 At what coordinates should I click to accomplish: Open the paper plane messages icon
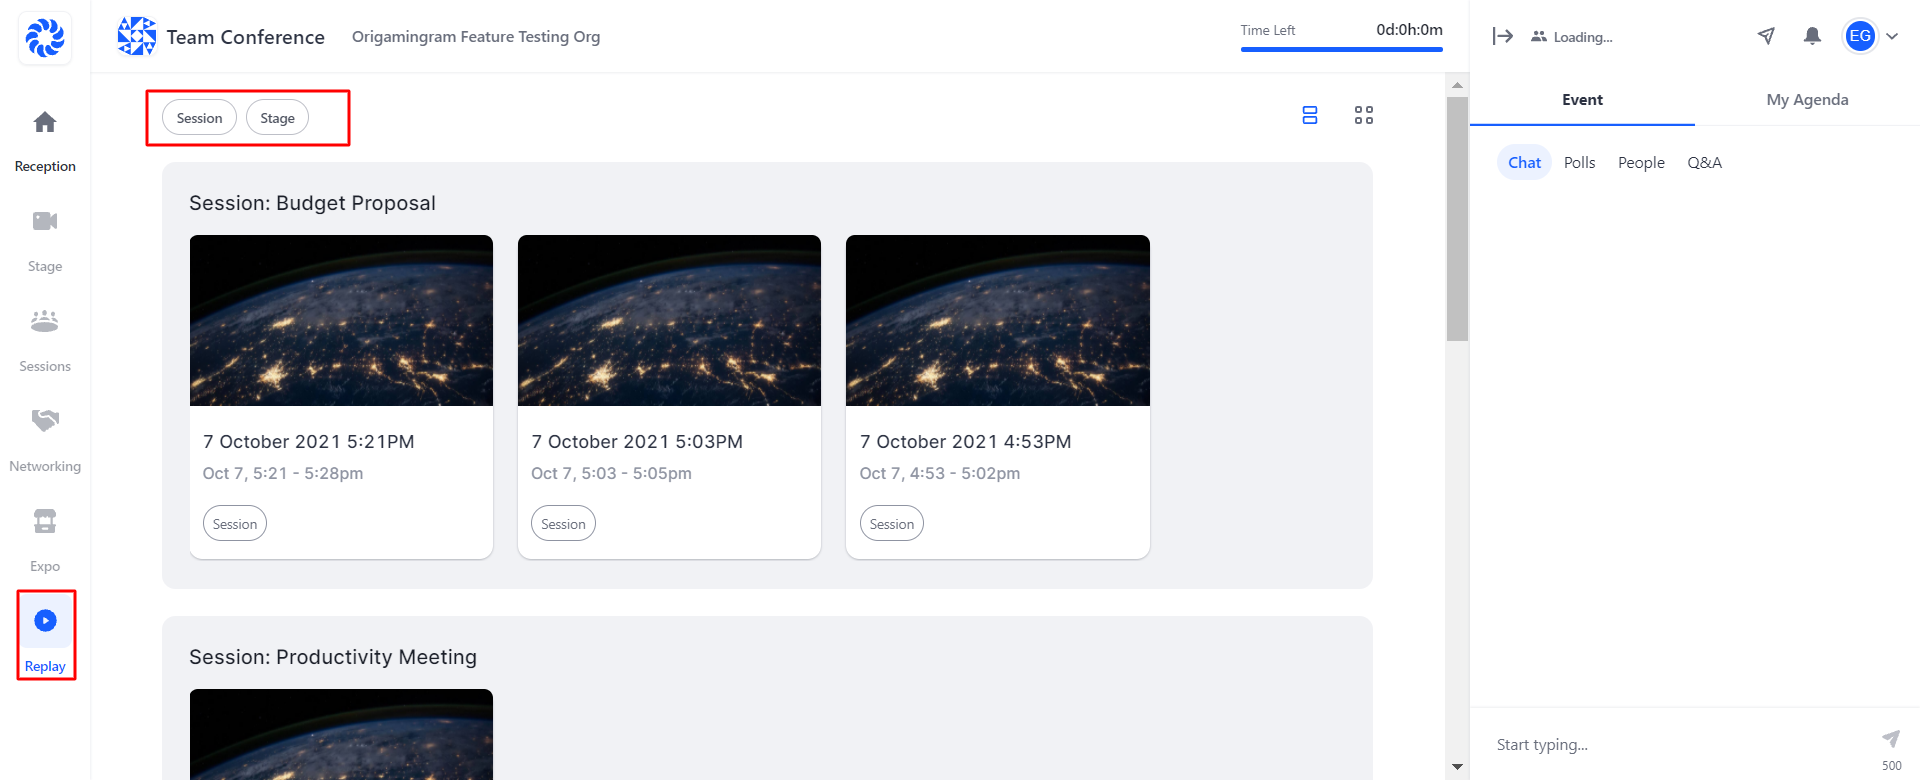(1767, 36)
